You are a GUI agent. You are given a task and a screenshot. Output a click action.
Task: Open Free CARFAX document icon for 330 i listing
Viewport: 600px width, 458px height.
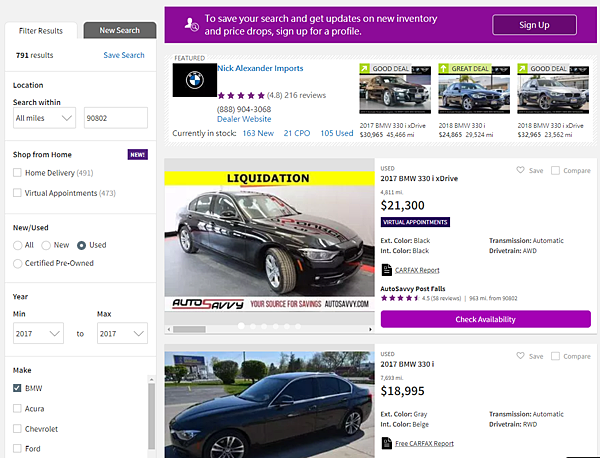click(386, 443)
